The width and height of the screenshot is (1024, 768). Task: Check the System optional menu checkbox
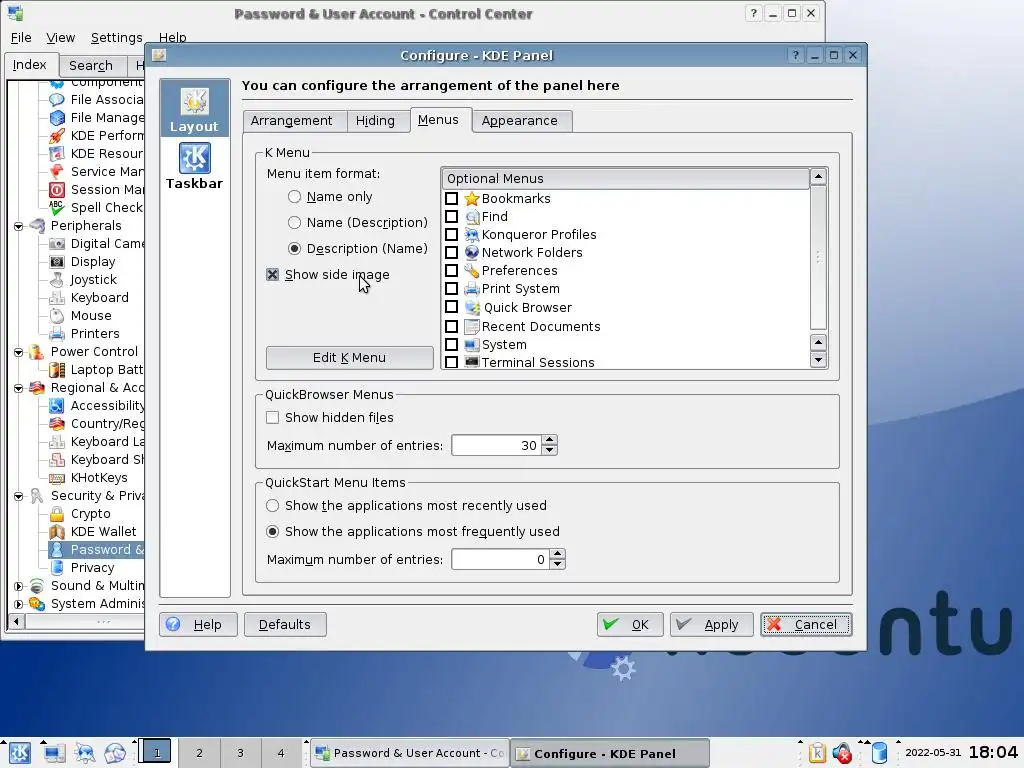451,344
